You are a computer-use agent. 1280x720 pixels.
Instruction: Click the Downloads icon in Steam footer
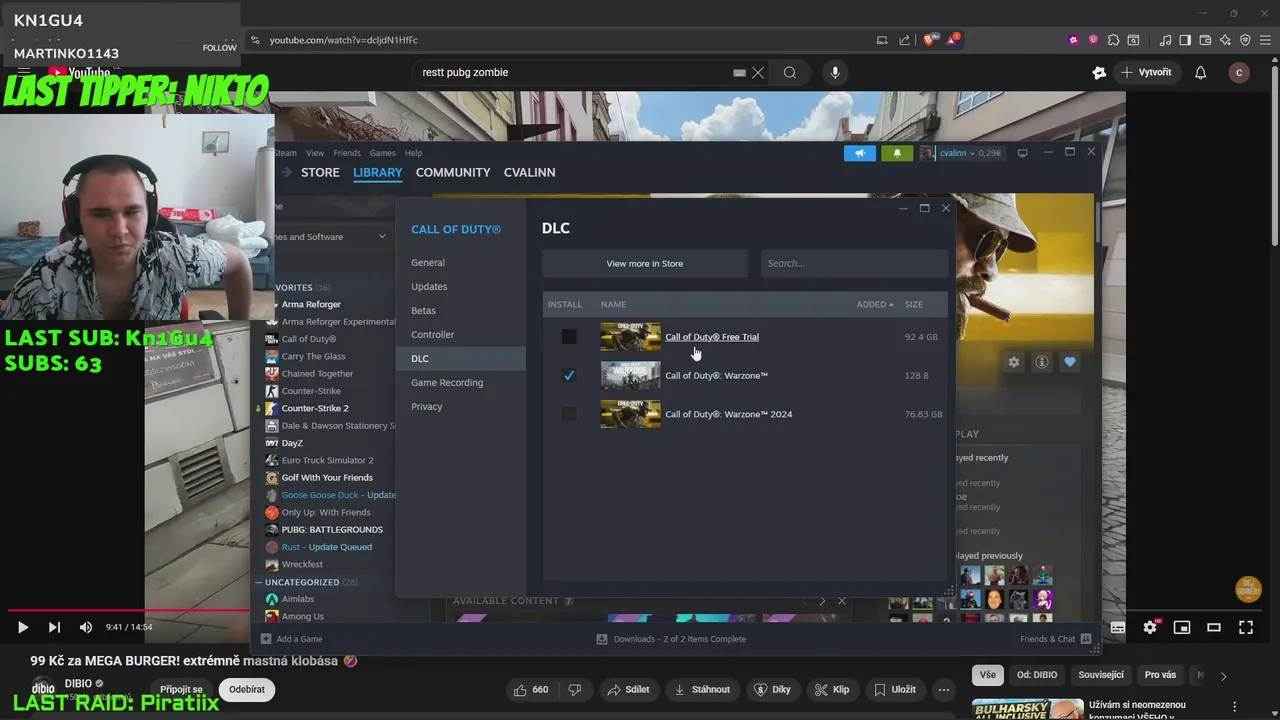(602, 639)
